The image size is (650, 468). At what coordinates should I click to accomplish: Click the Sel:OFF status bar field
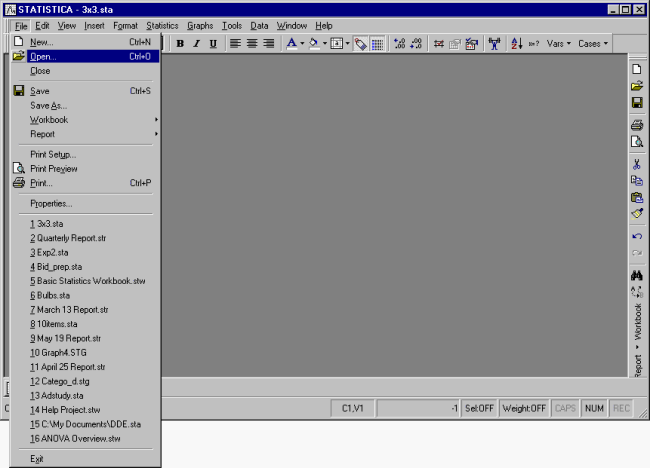(x=479, y=409)
